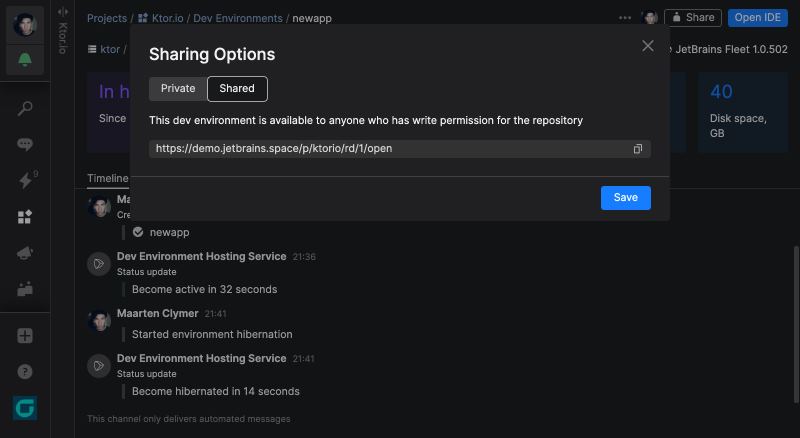Open the ktor repository link
This screenshot has width=800, height=438.
110,50
